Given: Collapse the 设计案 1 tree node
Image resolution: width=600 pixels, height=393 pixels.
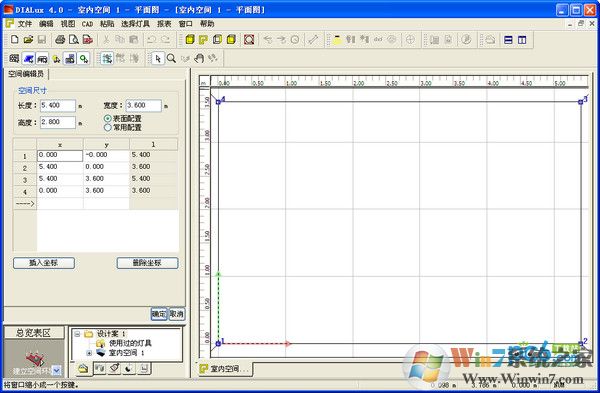Looking at the screenshot, I should (x=77, y=334).
